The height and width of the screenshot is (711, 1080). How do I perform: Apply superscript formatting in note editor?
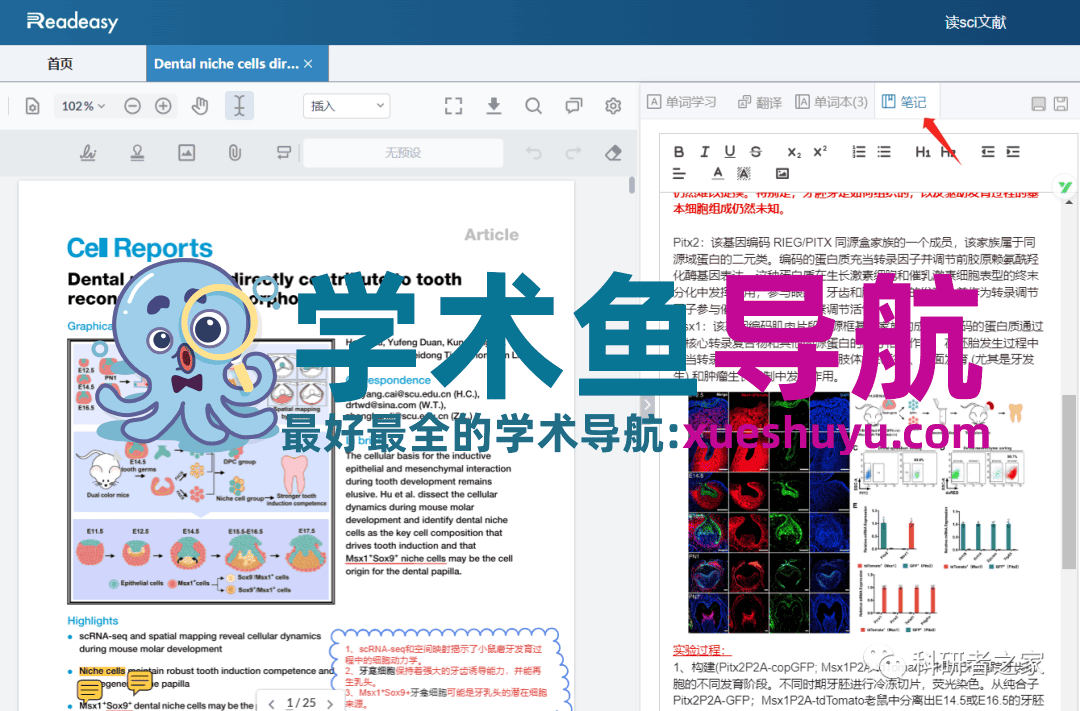point(819,151)
